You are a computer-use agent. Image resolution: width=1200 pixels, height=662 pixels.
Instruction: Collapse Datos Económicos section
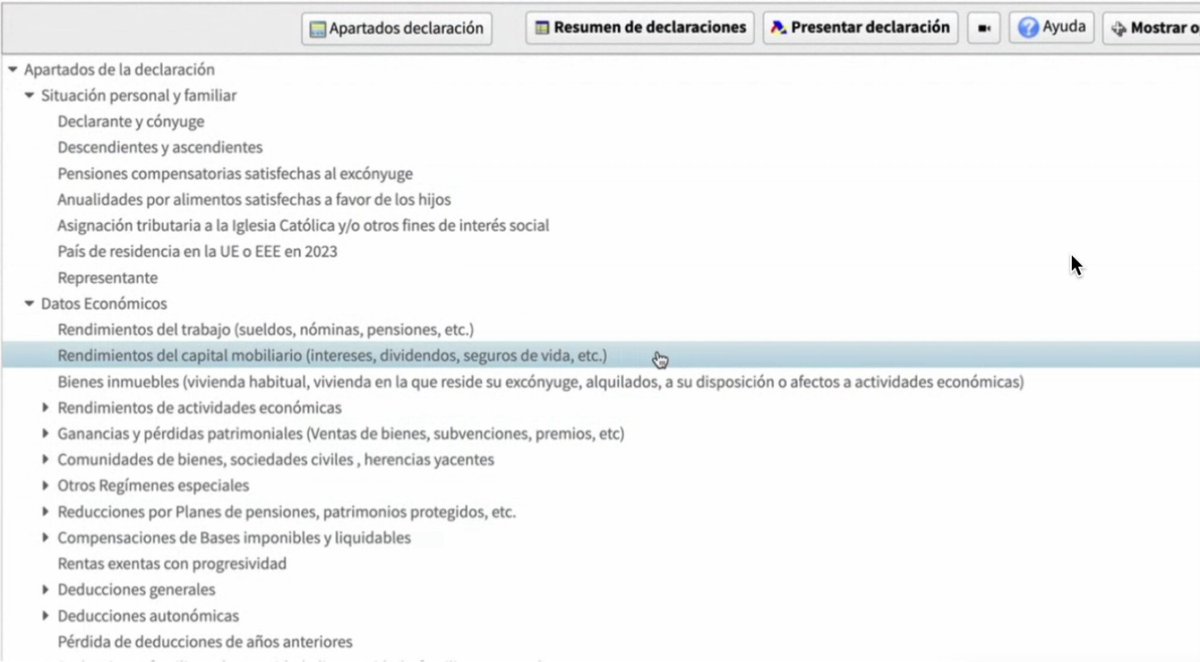(30, 304)
